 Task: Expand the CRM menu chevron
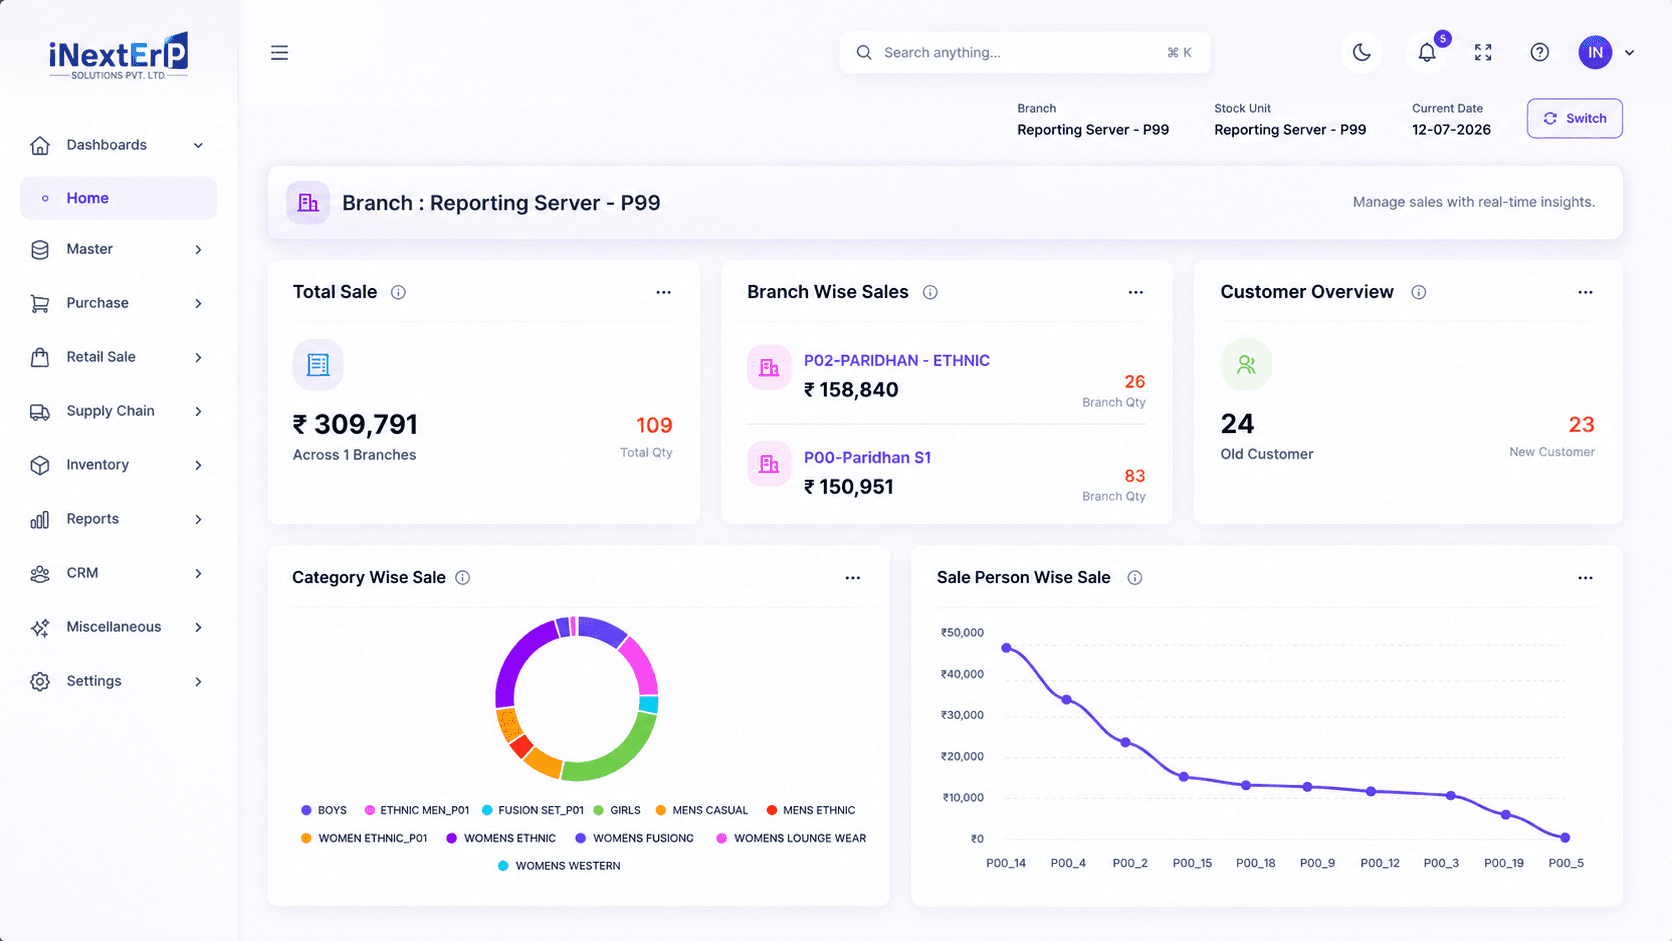click(198, 573)
